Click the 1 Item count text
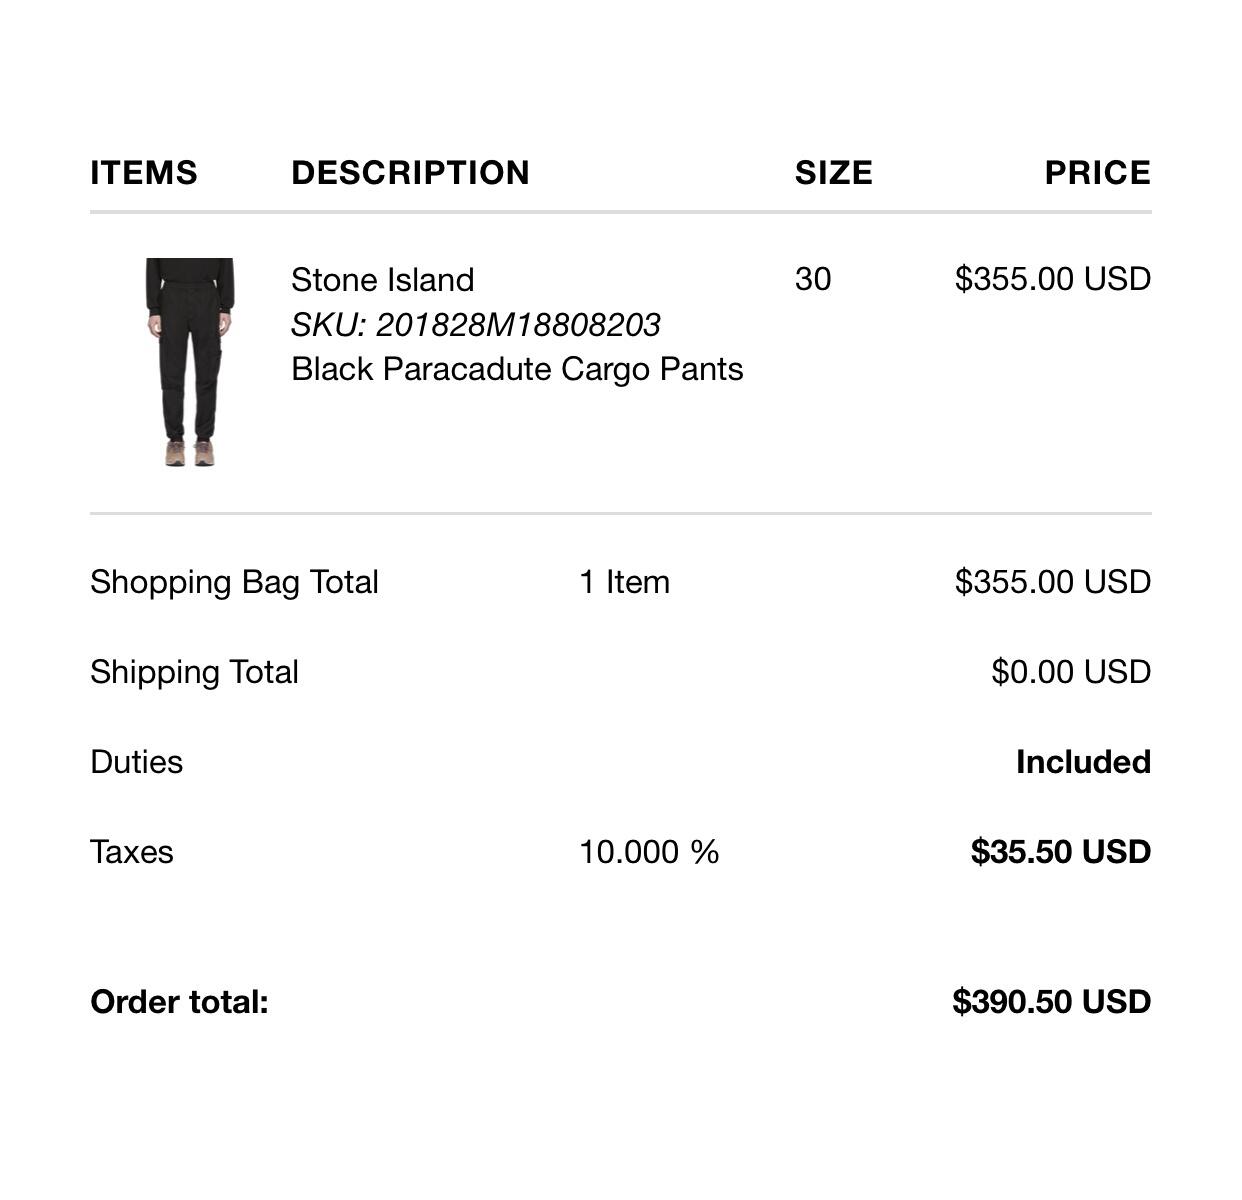The height and width of the screenshot is (1200, 1242). pyautogui.click(x=624, y=582)
